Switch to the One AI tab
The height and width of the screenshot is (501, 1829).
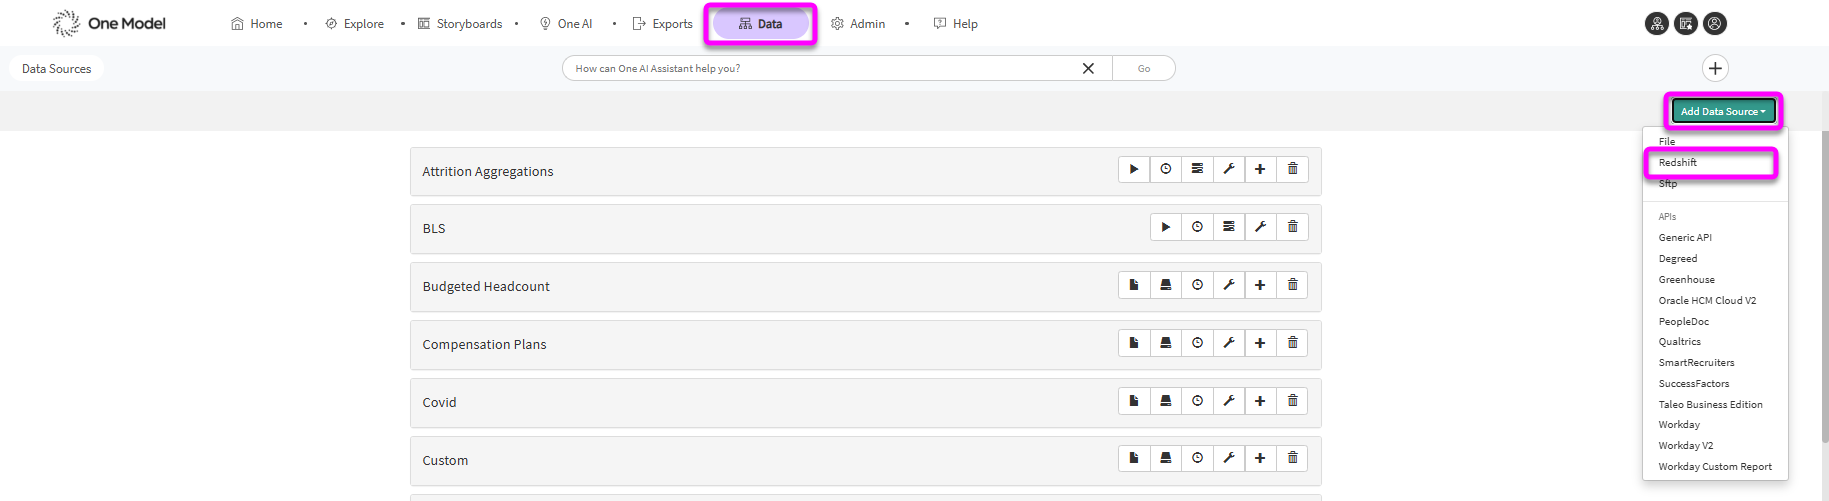coord(566,24)
